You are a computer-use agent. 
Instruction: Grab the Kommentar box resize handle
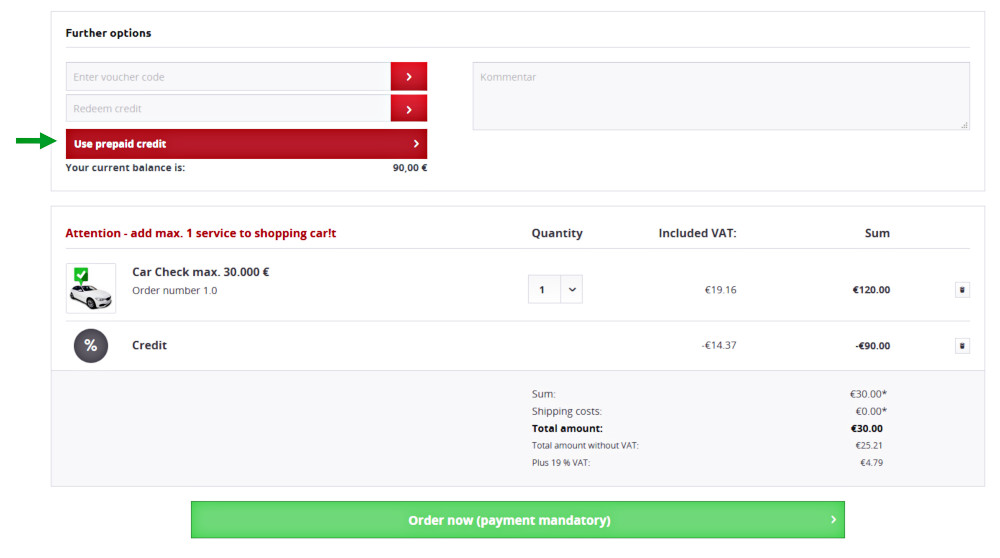point(965,125)
